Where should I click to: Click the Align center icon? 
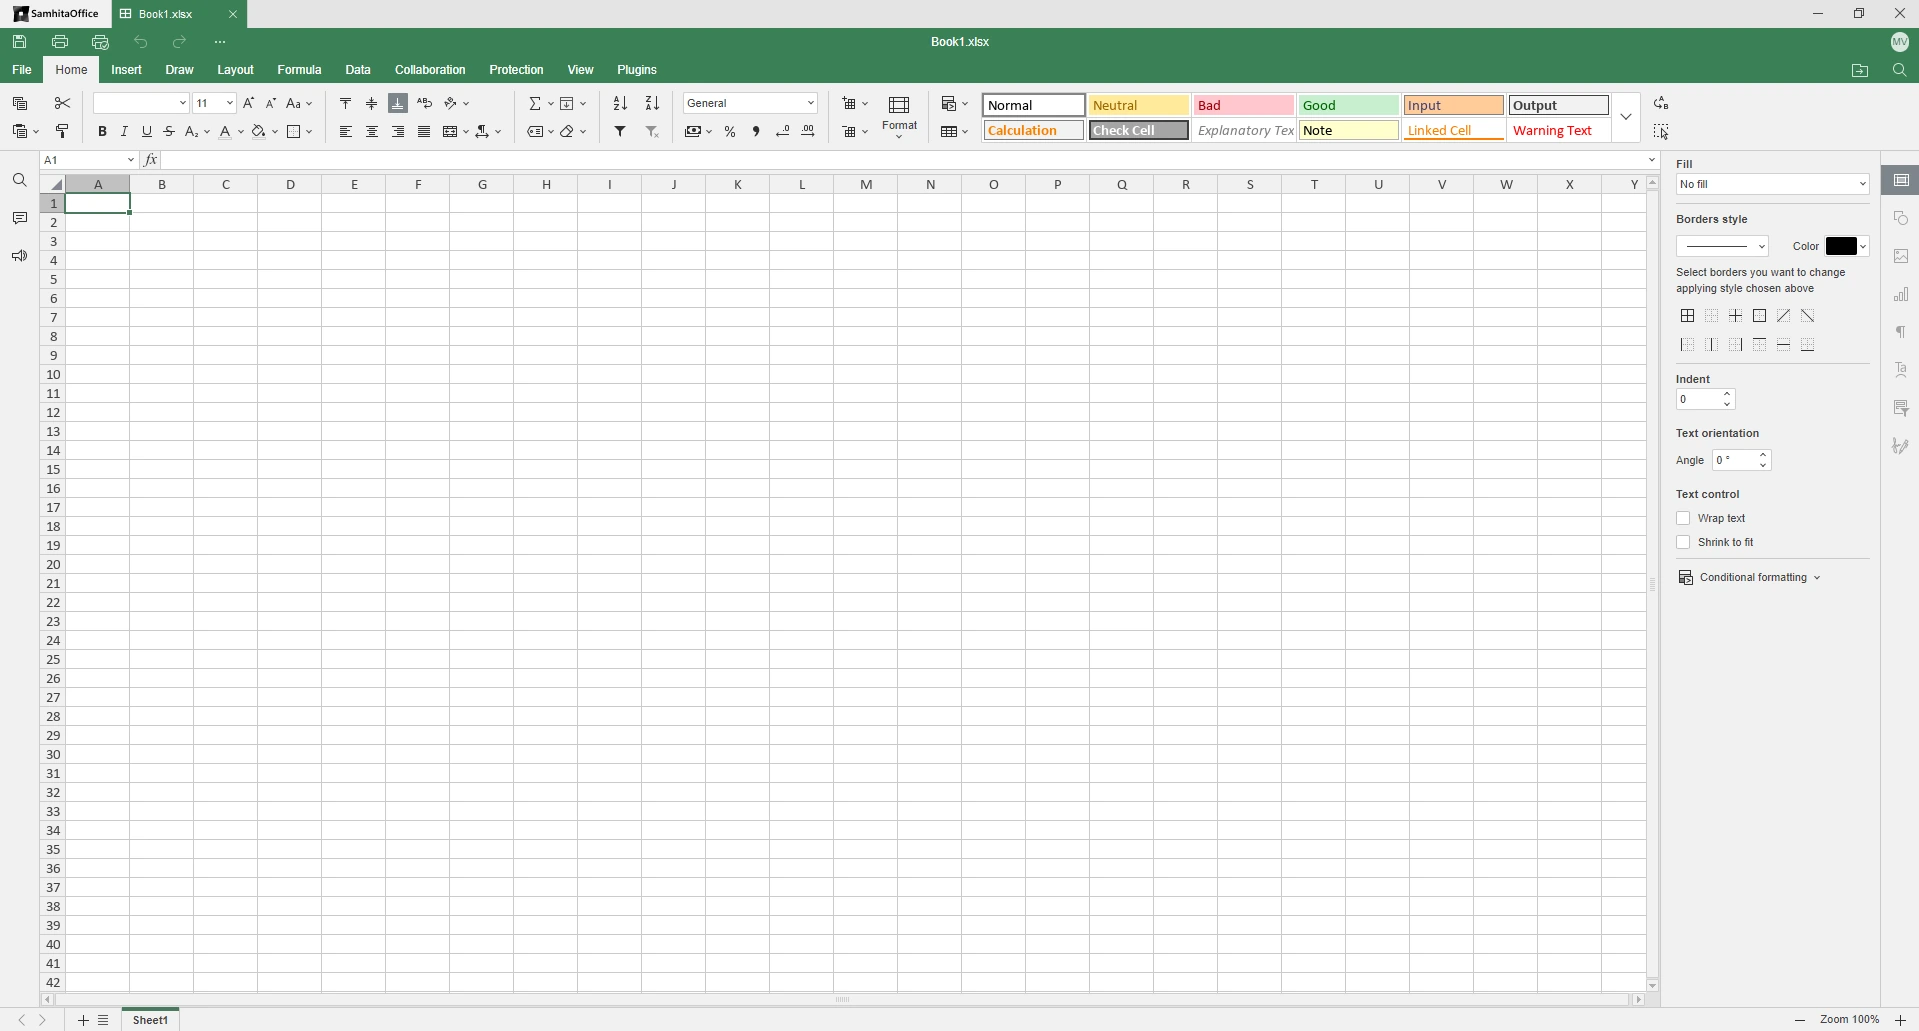click(x=372, y=131)
